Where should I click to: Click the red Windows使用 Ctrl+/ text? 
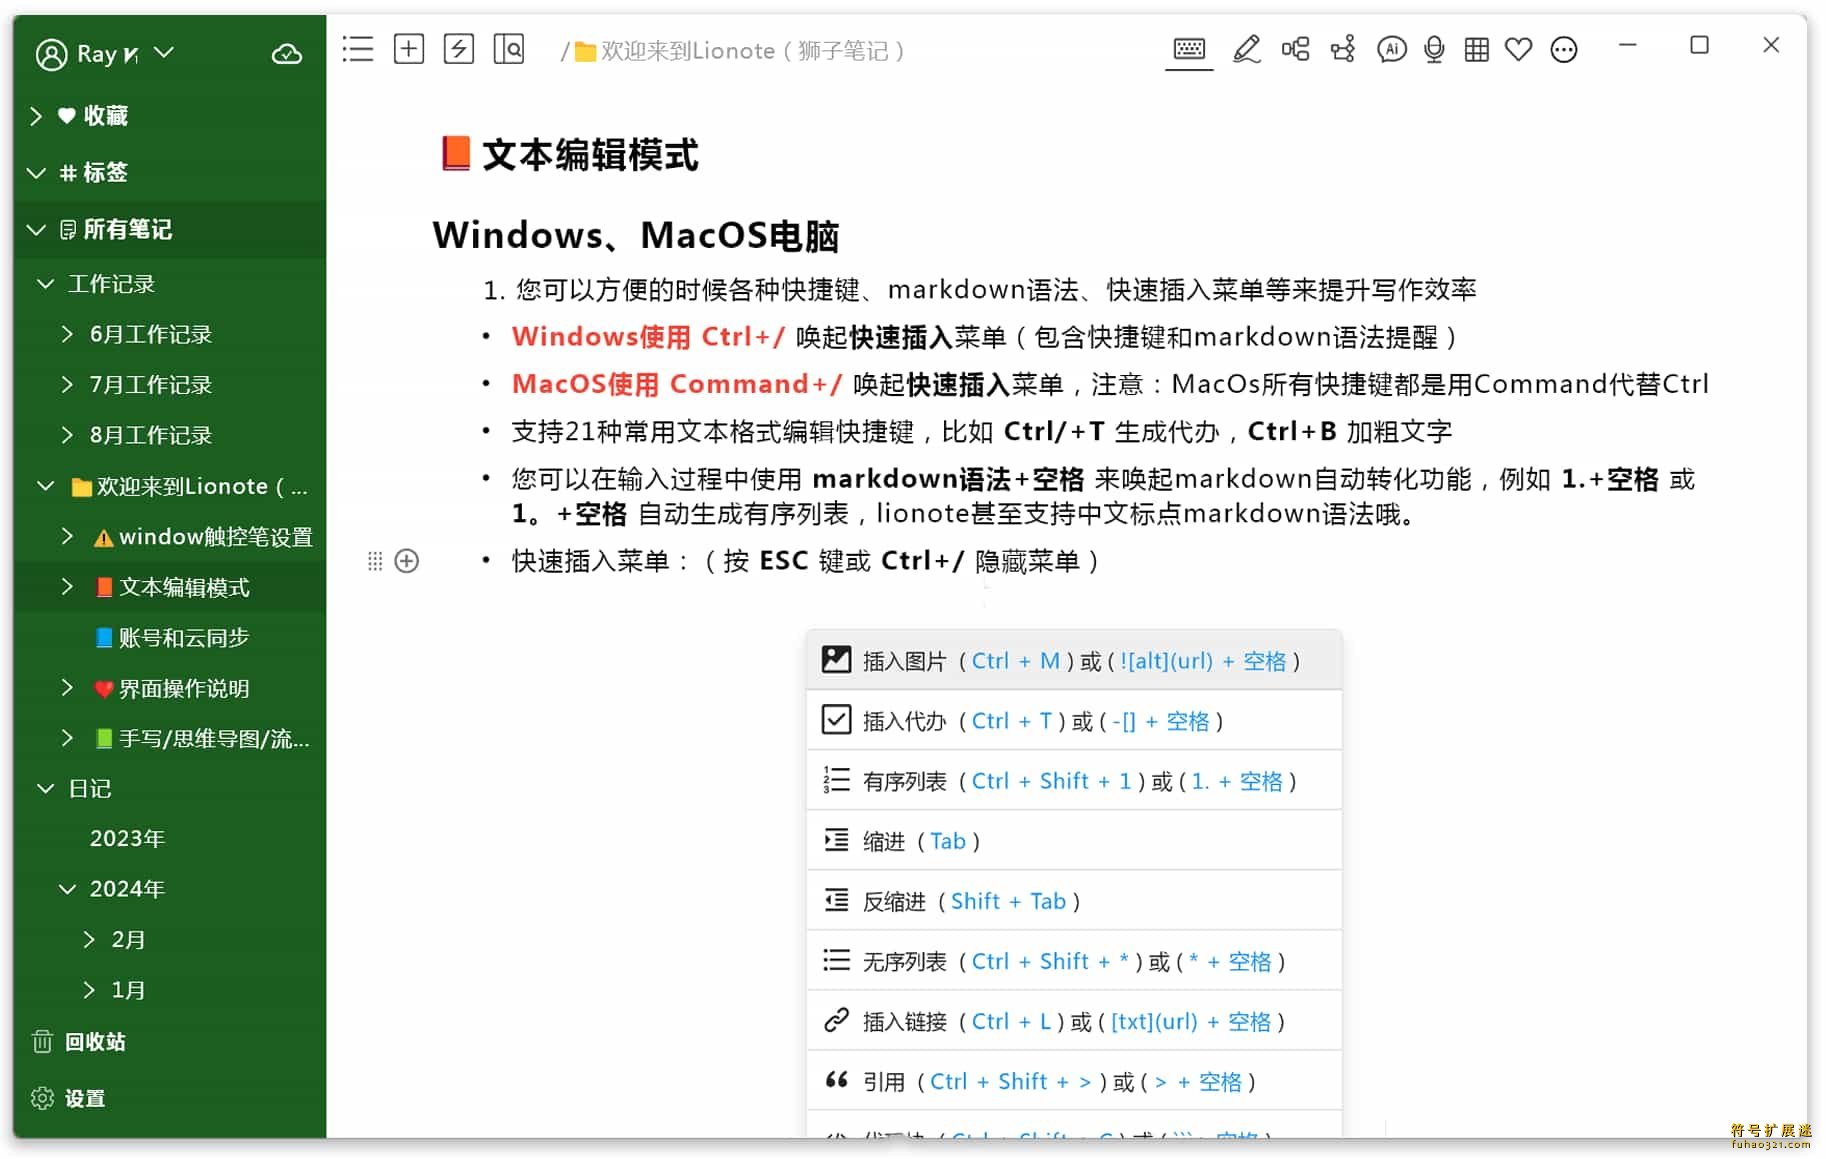(648, 337)
